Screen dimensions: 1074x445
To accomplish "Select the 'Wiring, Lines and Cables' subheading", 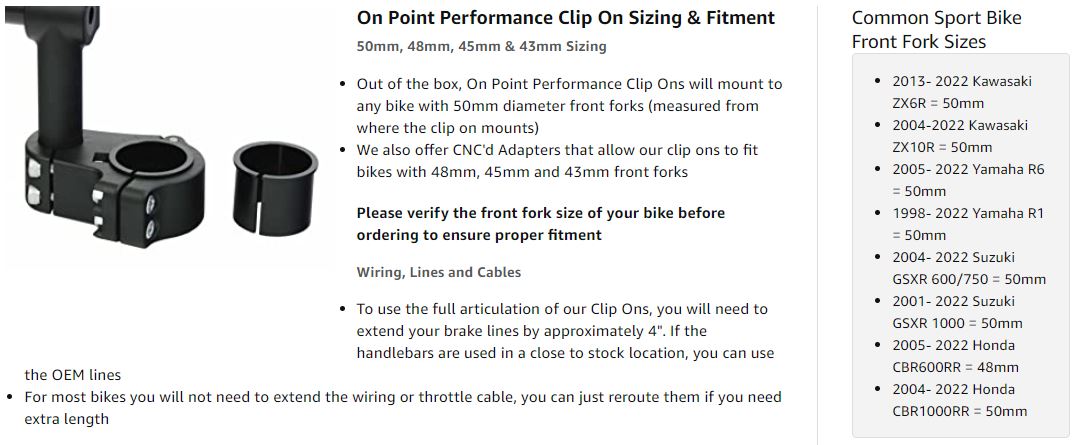I will (x=438, y=272).
